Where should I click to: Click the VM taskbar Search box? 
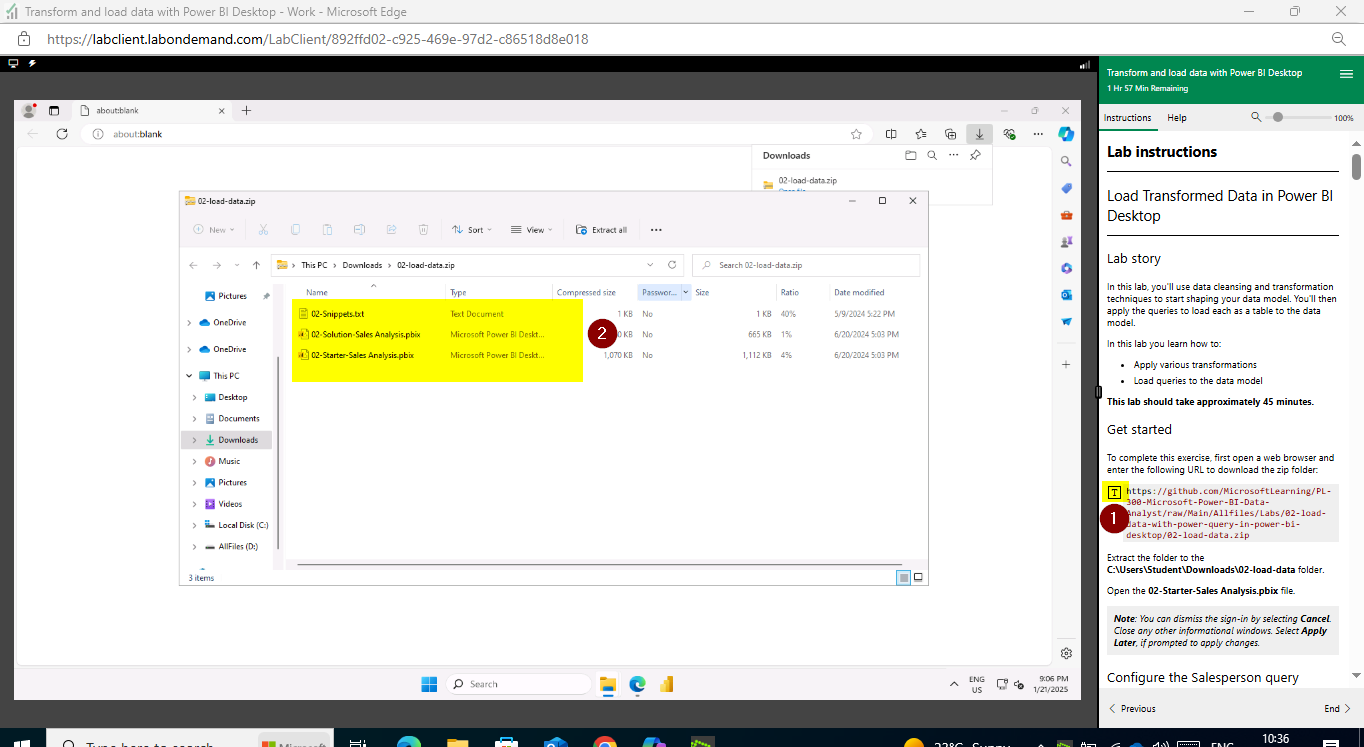click(x=517, y=684)
